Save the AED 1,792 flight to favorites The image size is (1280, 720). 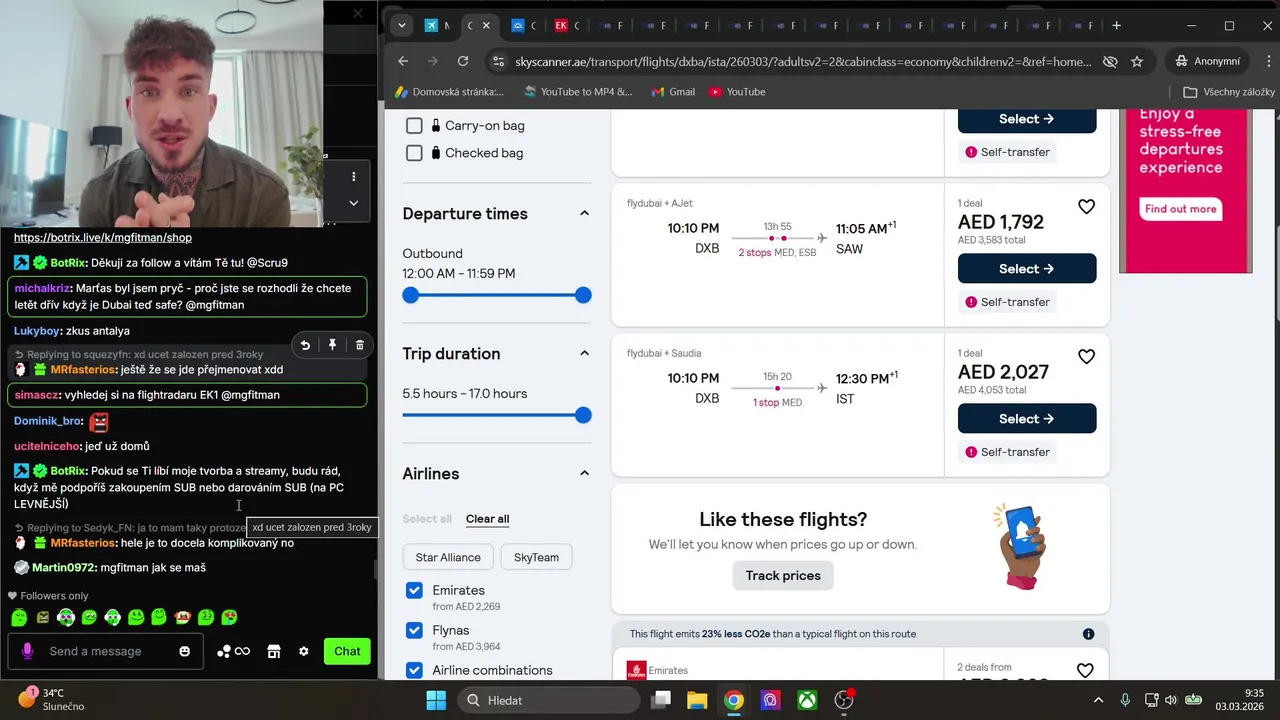click(x=1086, y=206)
